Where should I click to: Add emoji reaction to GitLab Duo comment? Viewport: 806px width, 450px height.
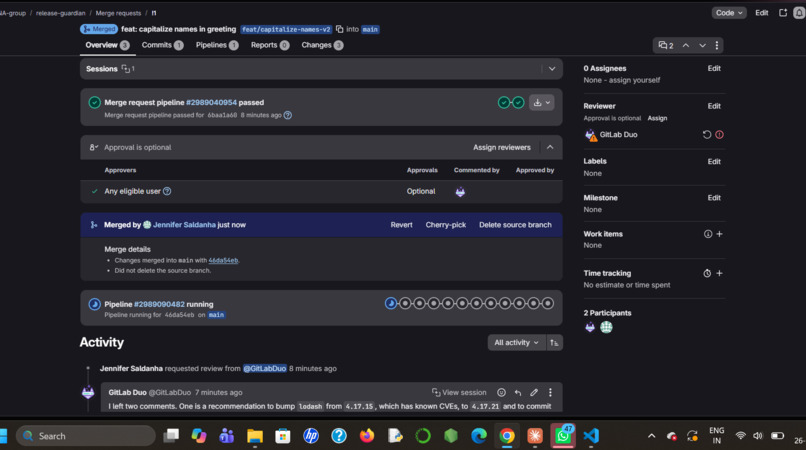pos(502,392)
